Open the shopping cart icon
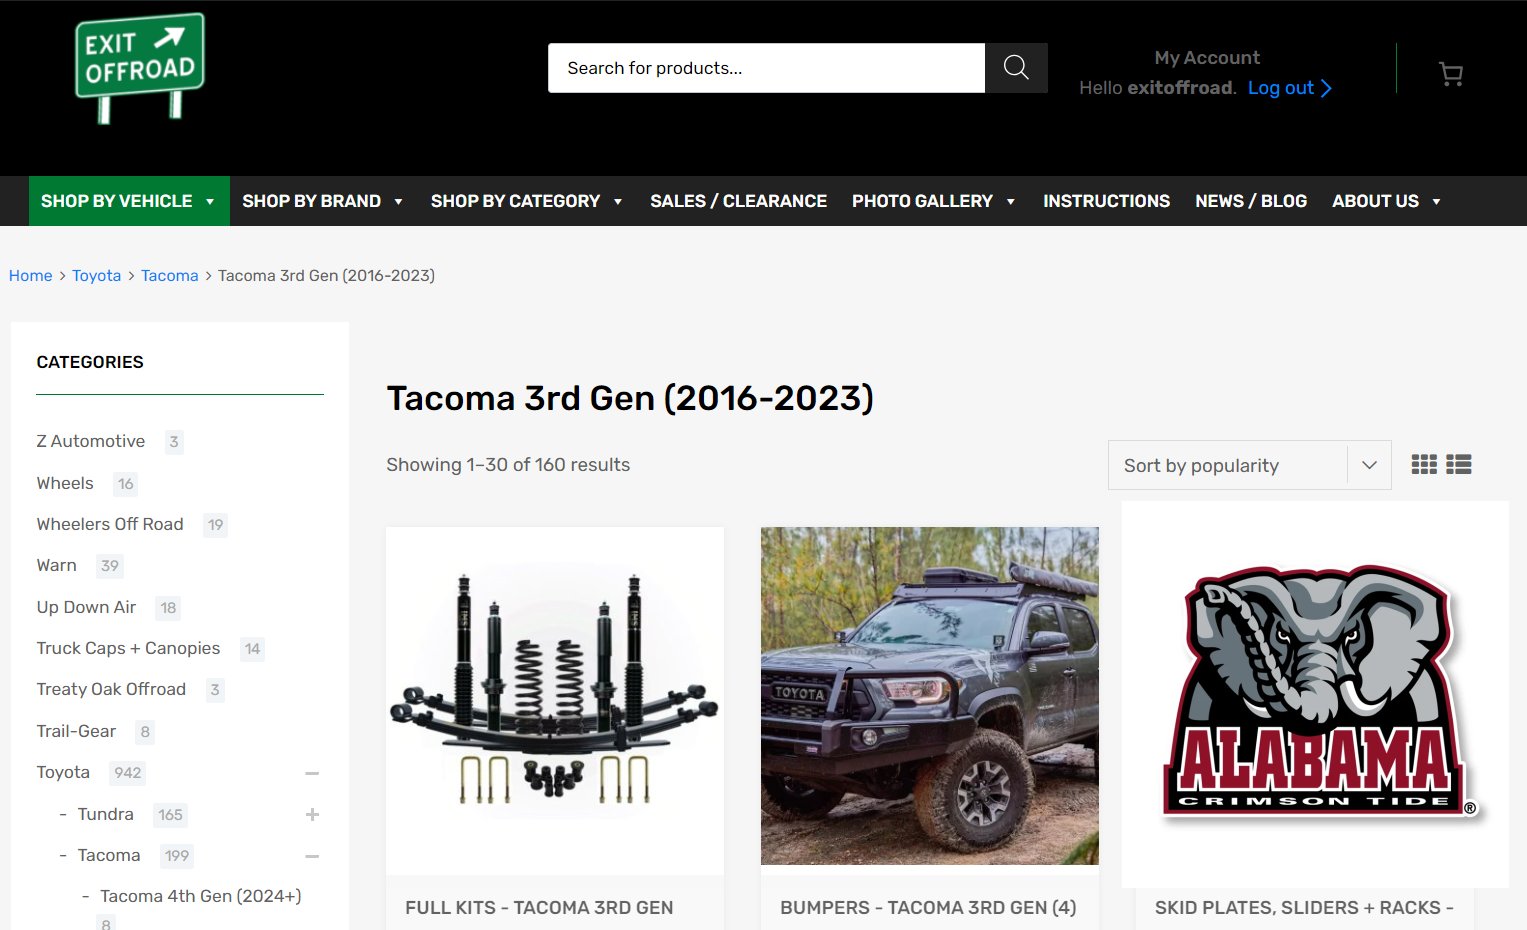Screen dimensions: 1527x930 click(x=1450, y=74)
